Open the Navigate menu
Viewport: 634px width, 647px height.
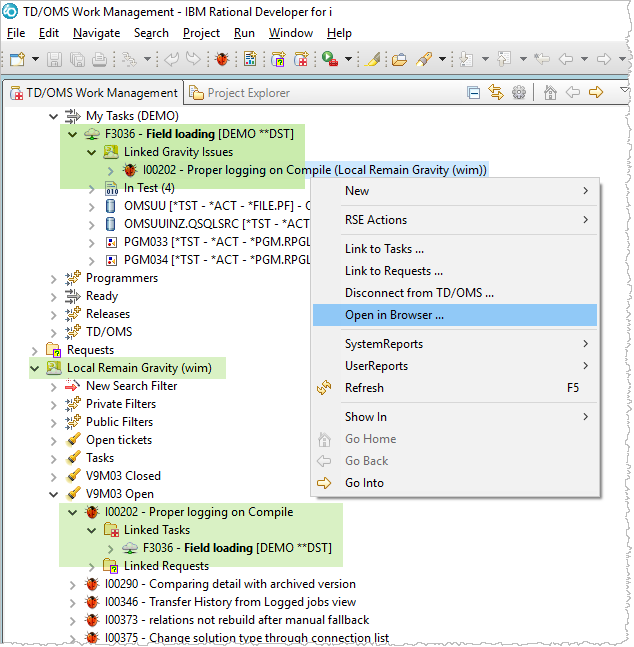click(96, 33)
